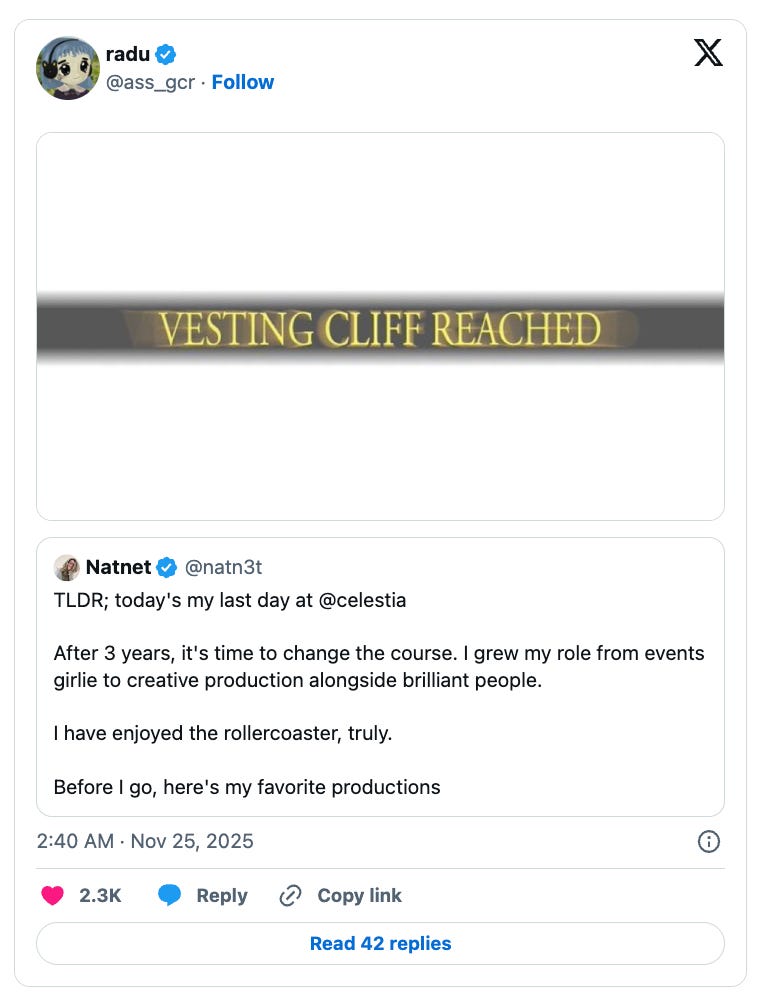762x1006 pixels.
Task: Open the Vesting Cliff Reached image
Action: (380, 327)
